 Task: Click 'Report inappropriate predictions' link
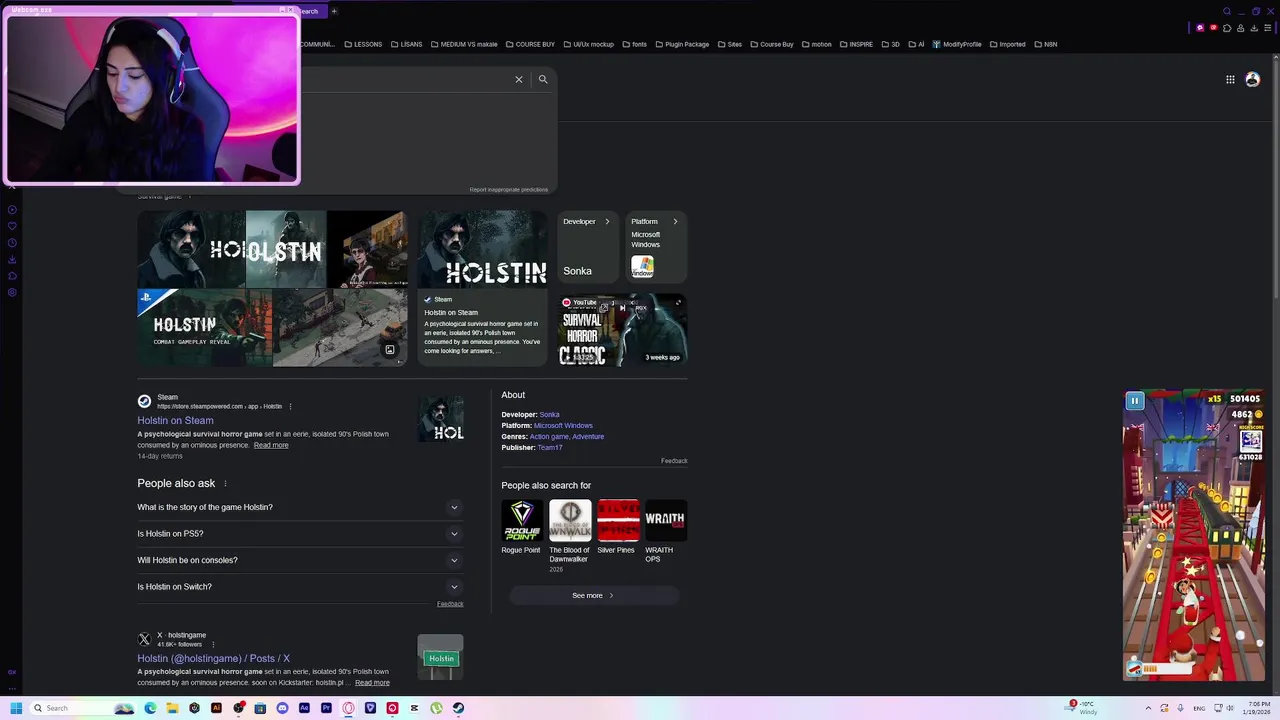coord(508,189)
